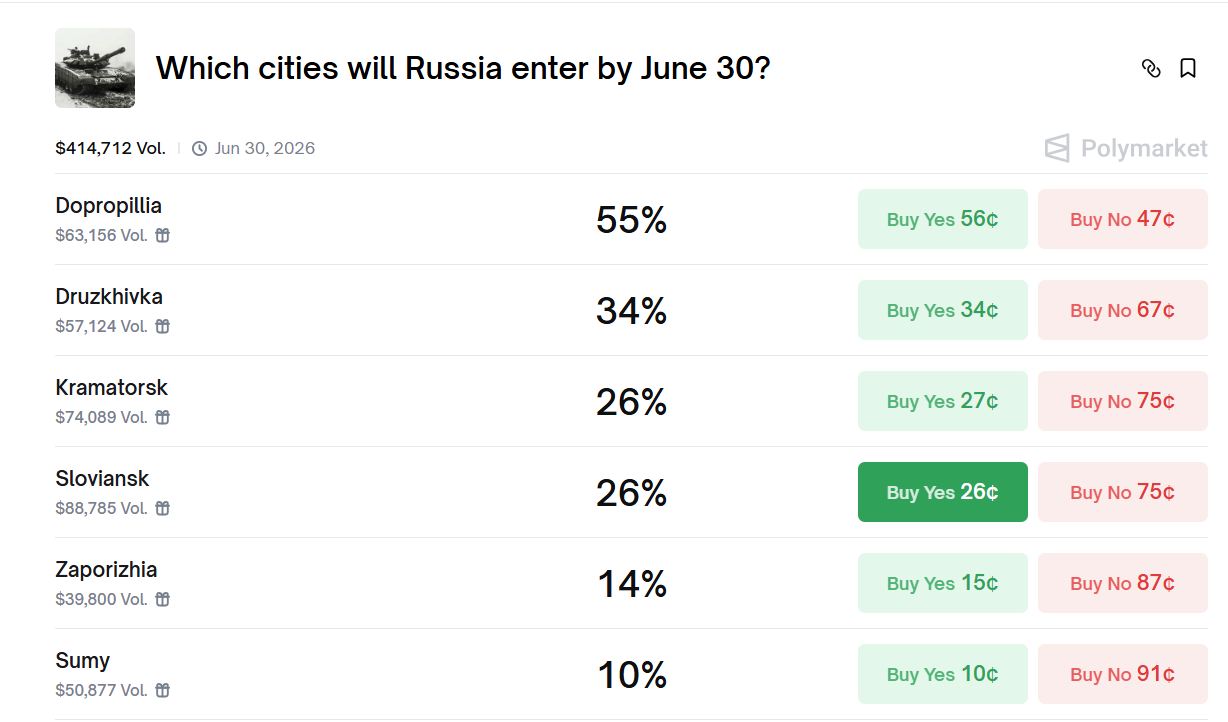Click the gift icon beside Sumy volume
Screen dimensions: 1228x722
(162, 691)
